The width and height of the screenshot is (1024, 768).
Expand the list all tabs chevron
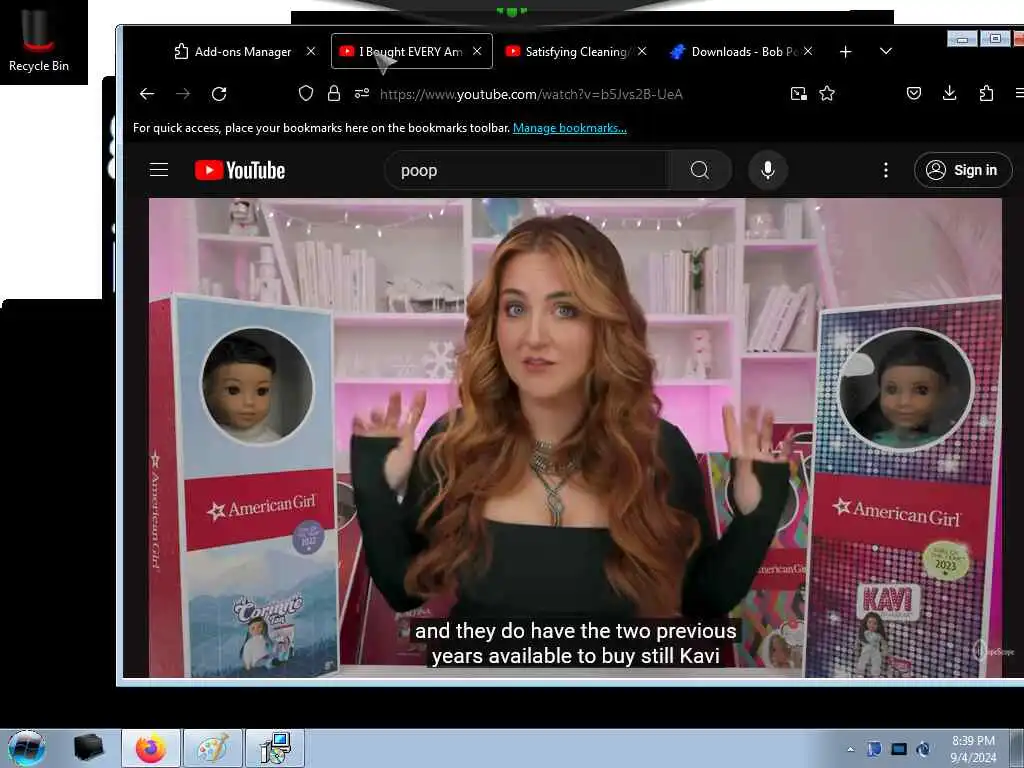(886, 51)
